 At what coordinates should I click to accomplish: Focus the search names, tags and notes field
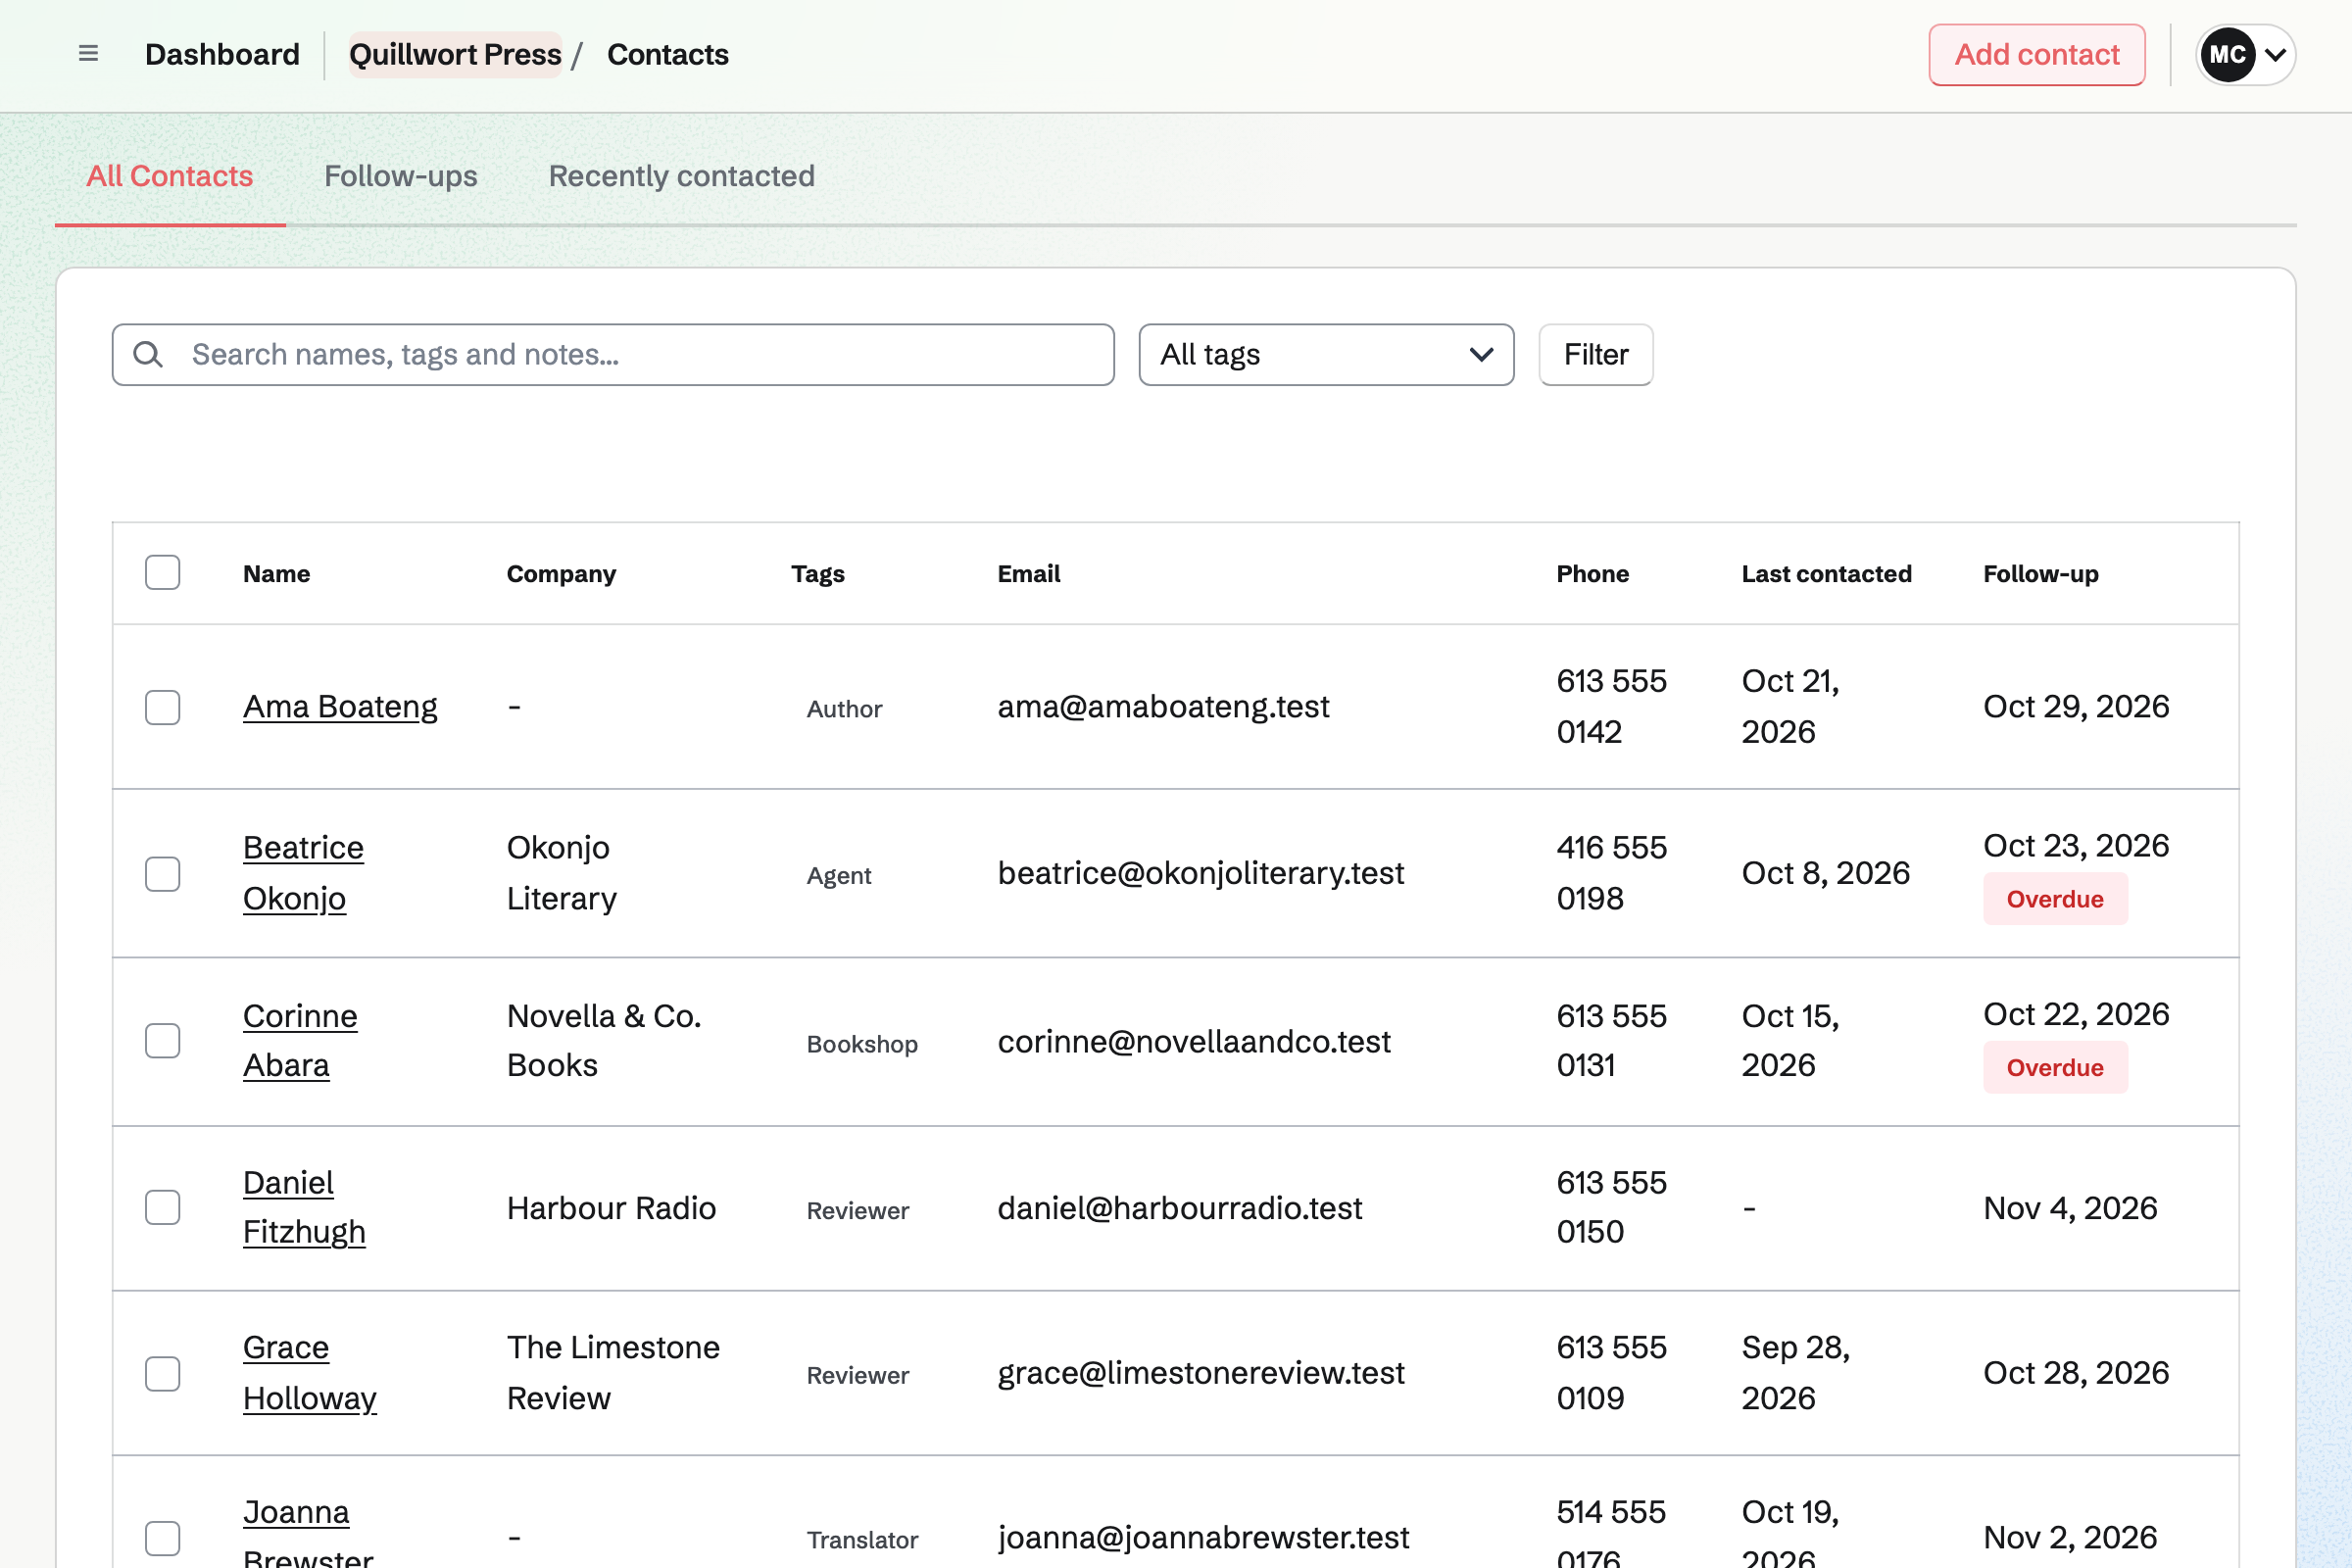pyautogui.click(x=613, y=354)
